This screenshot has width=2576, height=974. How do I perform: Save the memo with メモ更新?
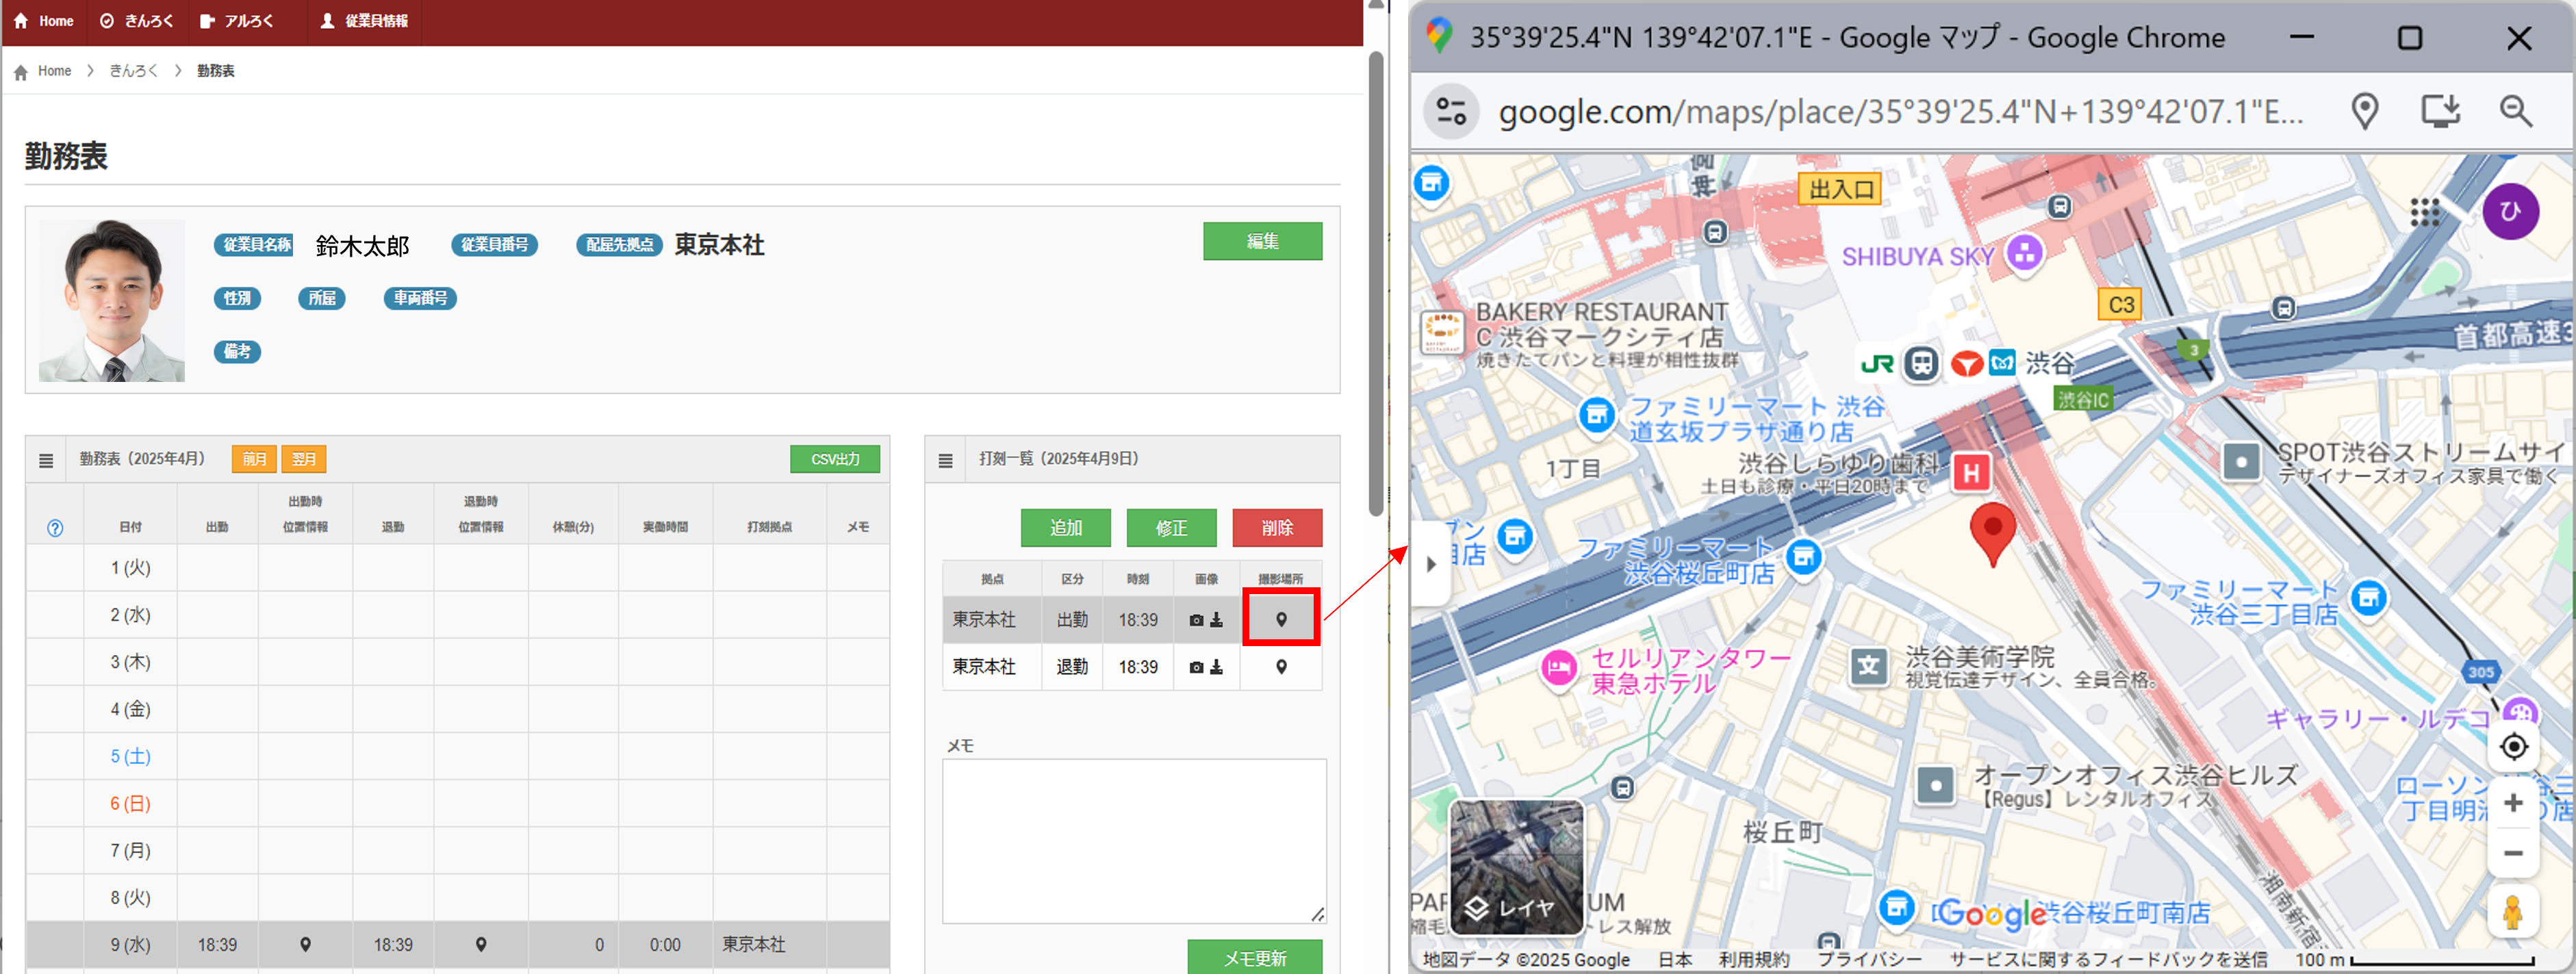click(1255, 958)
